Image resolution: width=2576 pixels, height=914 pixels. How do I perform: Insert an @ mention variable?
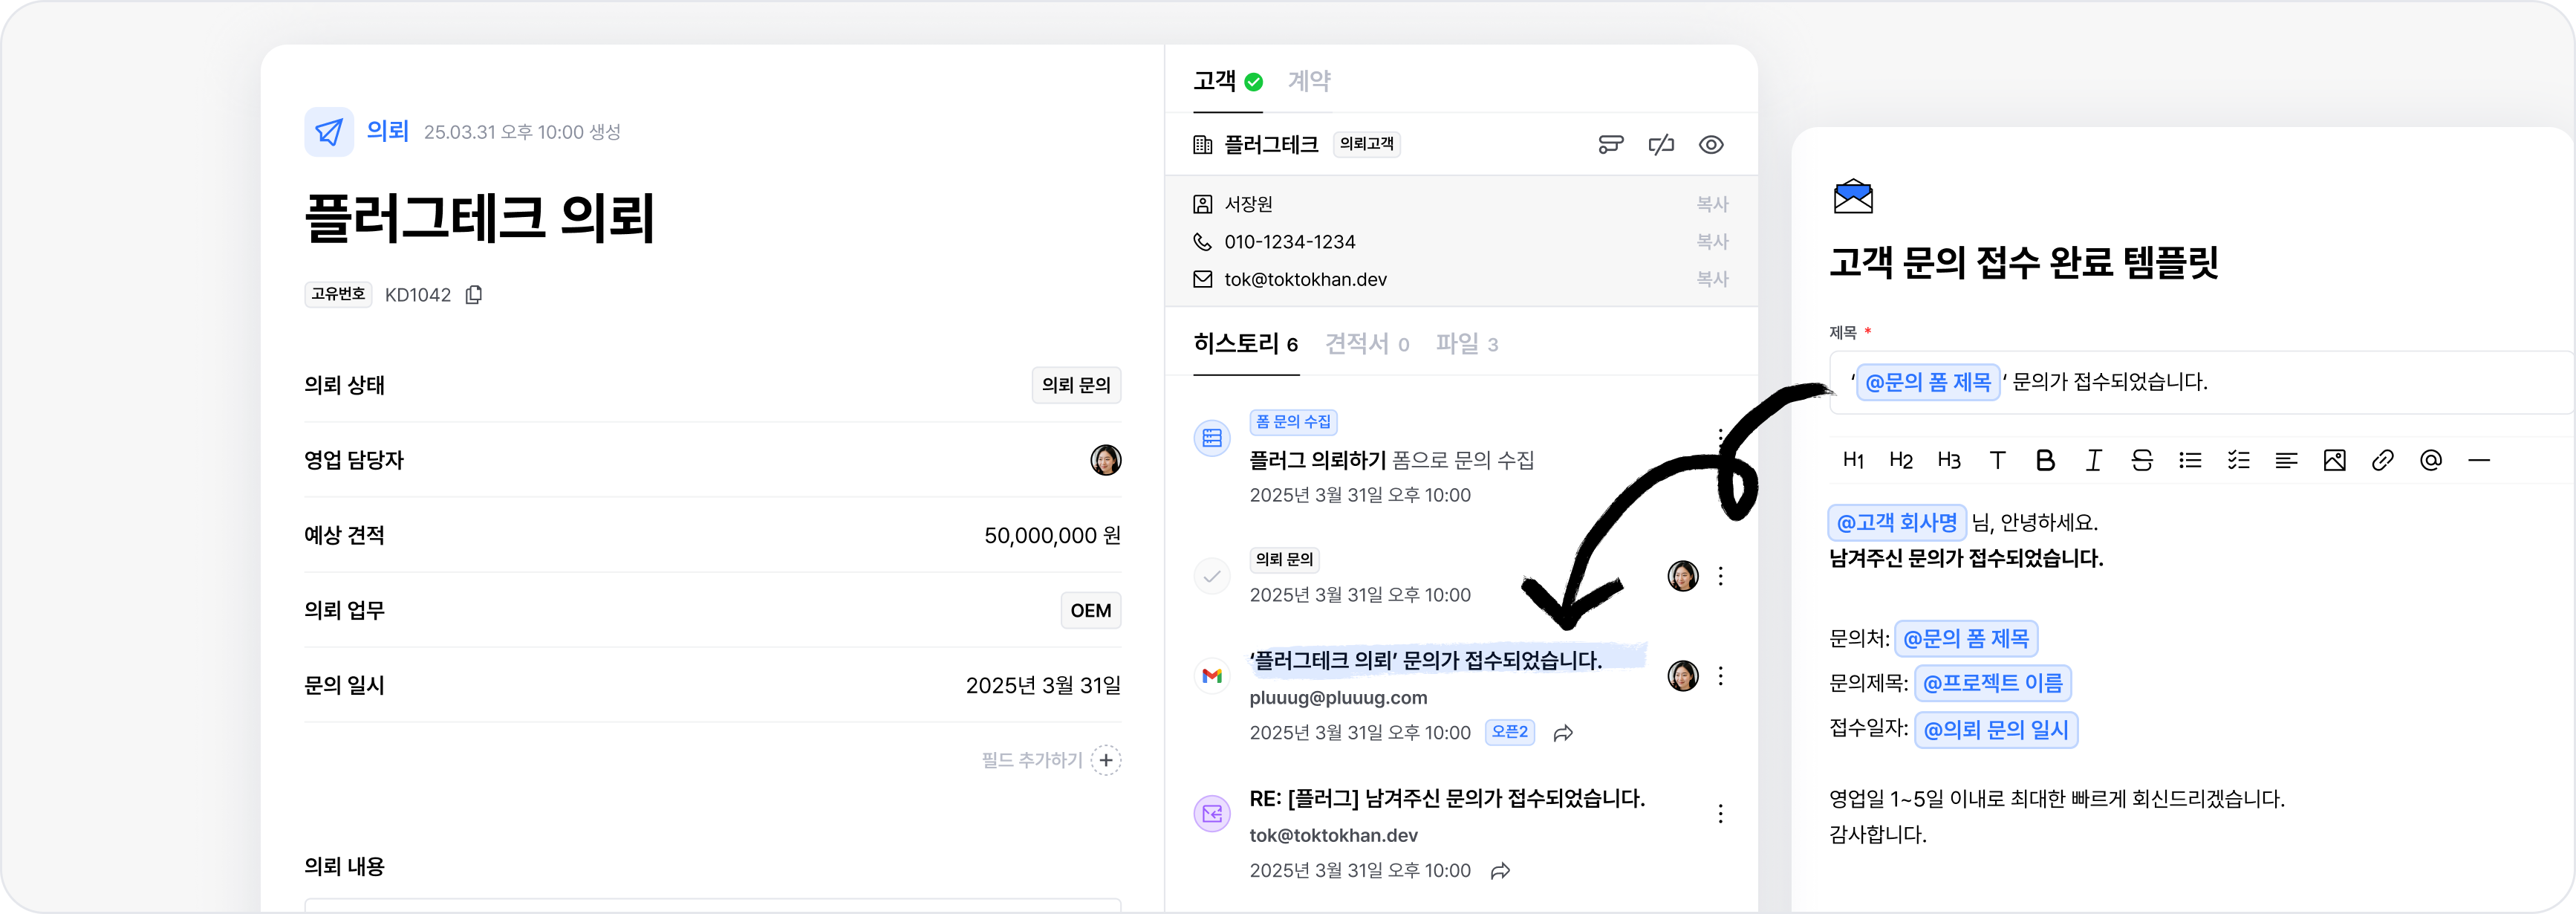[2430, 460]
